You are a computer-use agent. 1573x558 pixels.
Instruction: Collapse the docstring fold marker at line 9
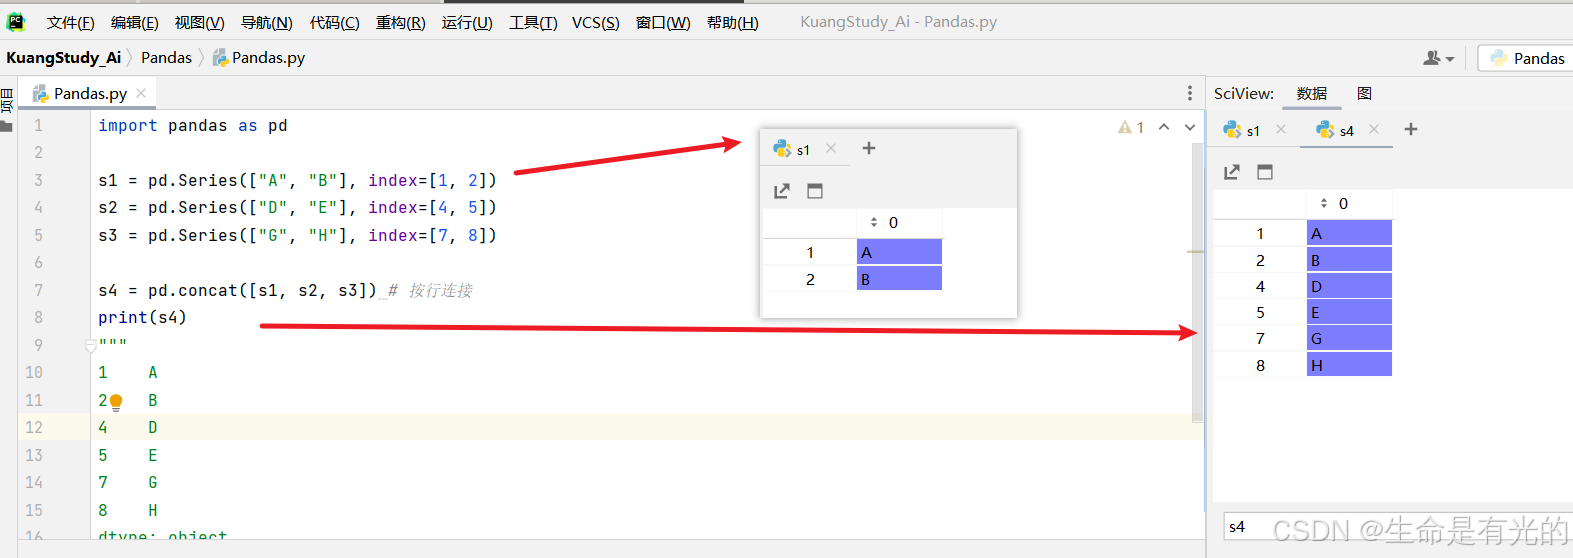(90, 345)
